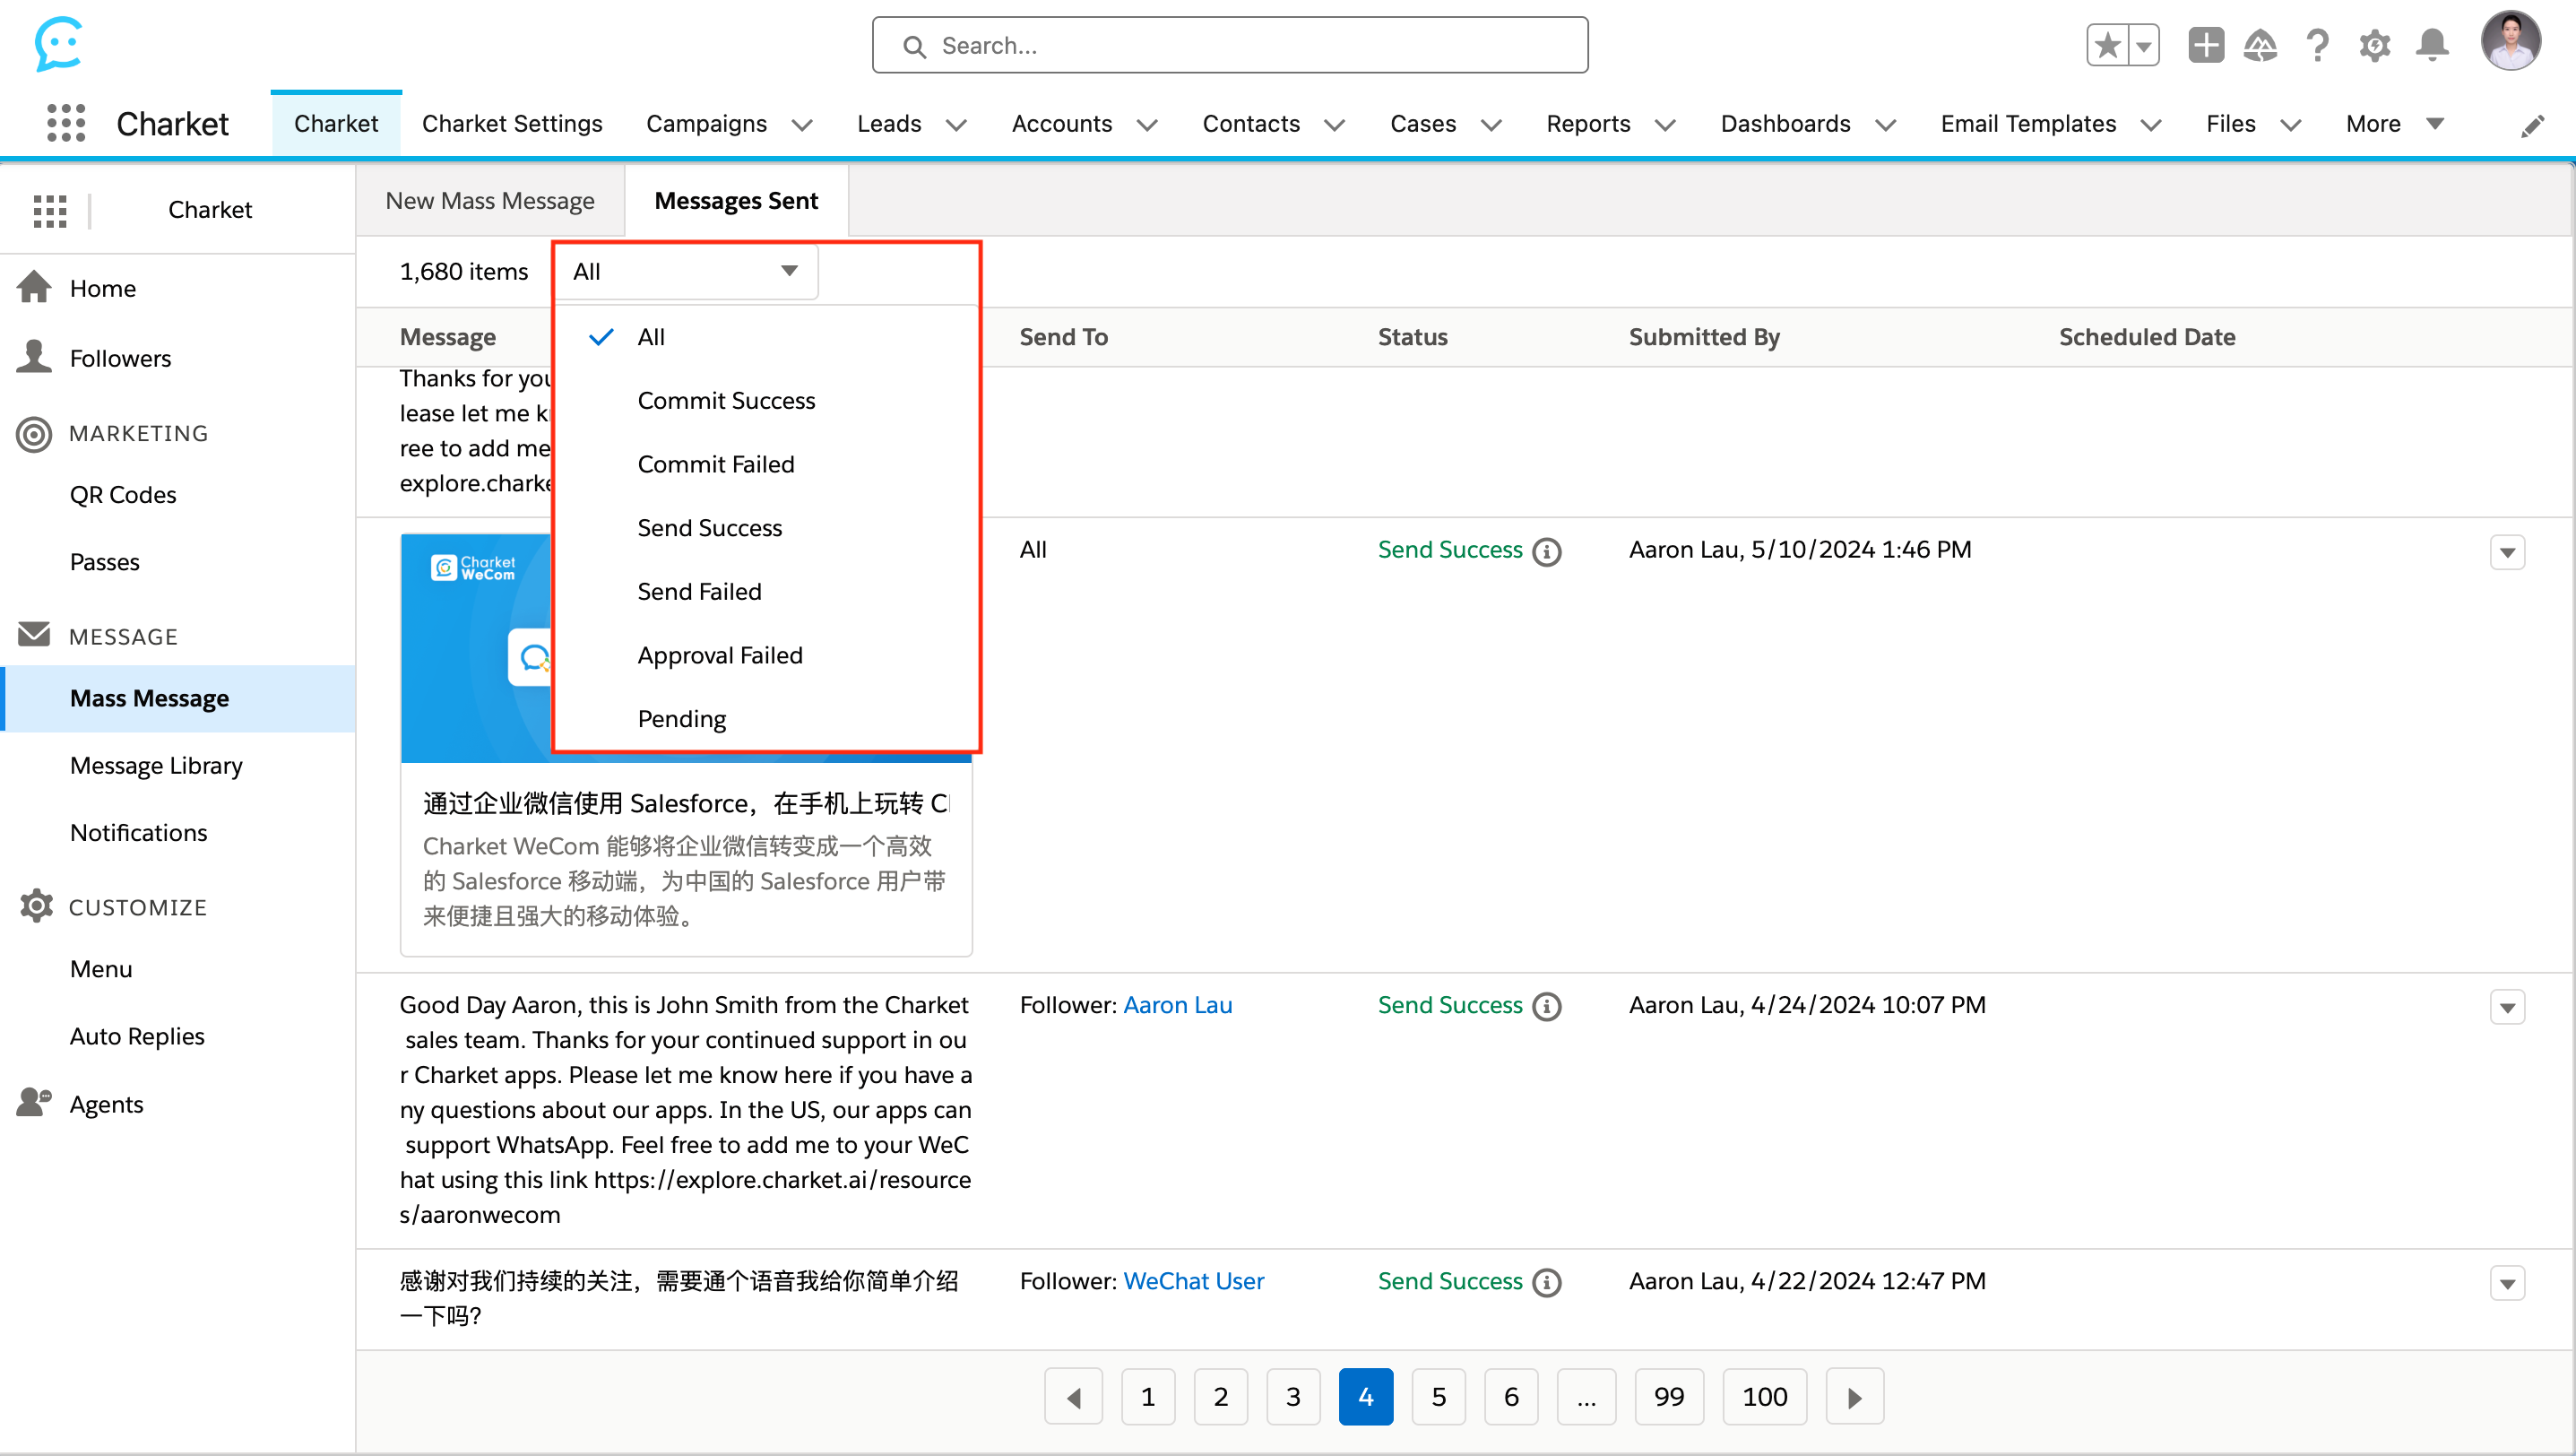The height and width of the screenshot is (1456, 2576).
Task: Expand the Leads menu chevron
Action: coord(956,125)
